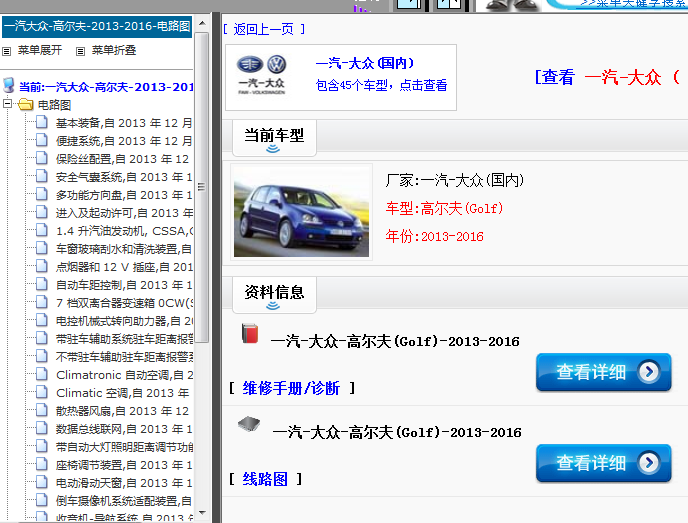The height and width of the screenshot is (523, 688).
Task: Click tree panel scrollbar down arrow
Action: [202, 512]
